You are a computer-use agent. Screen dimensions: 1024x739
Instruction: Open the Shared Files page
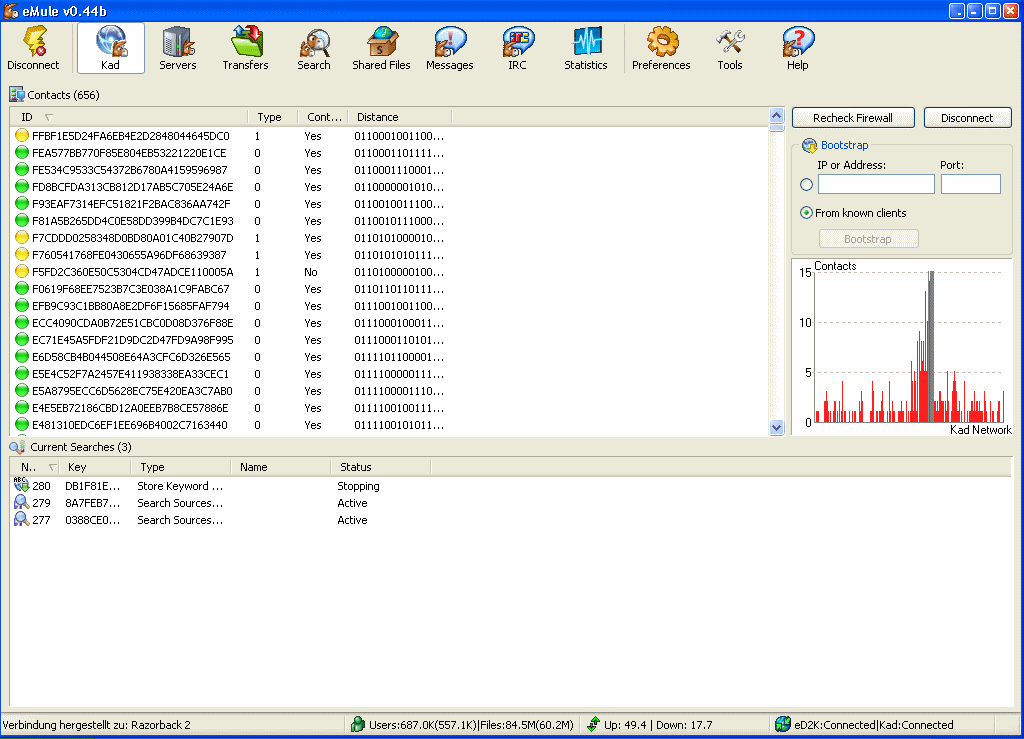(x=381, y=48)
